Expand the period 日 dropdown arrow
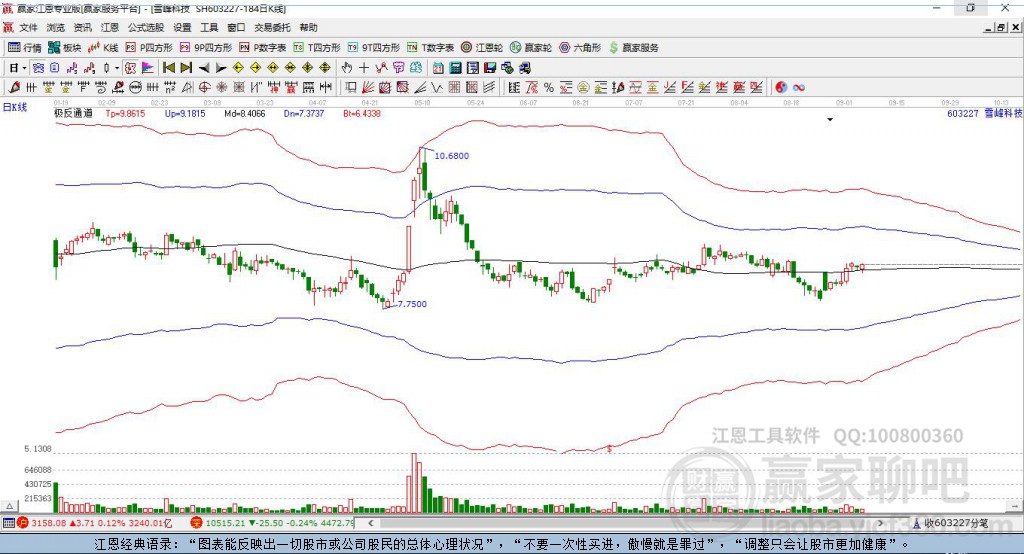The width and height of the screenshot is (1024, 554). tap(24, 68)
